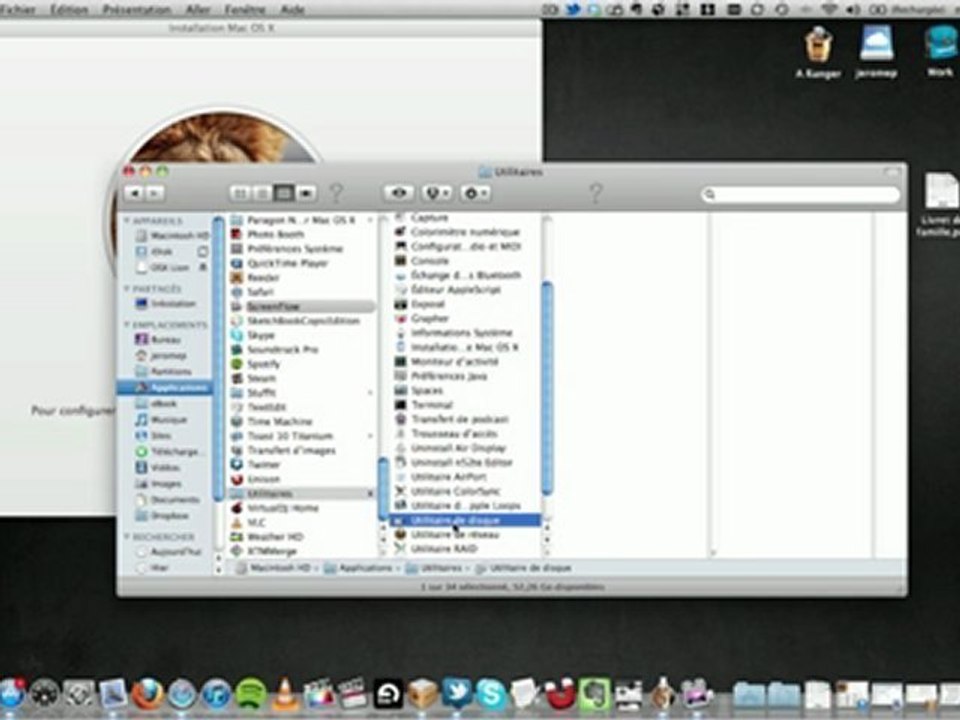The height and width of the screenshot is (720, 960).
Task: Select Soundtrack Pro application
Action: (x=282, y=350)
